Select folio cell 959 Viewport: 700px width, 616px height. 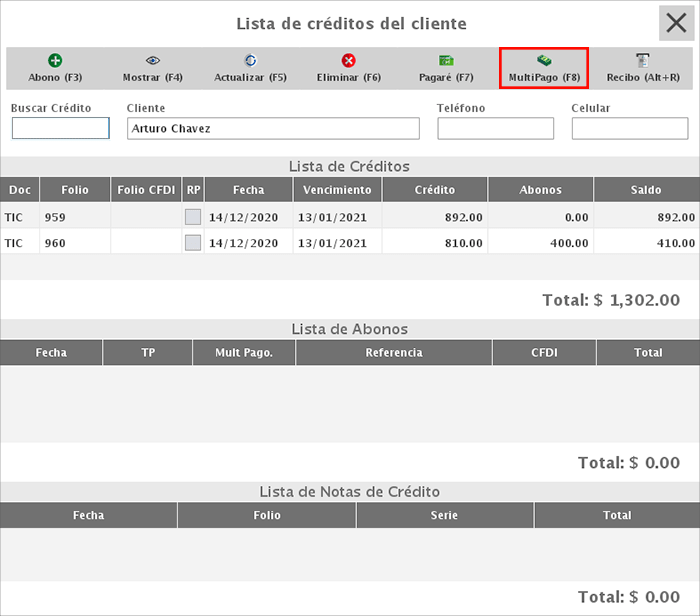(75, 217)
